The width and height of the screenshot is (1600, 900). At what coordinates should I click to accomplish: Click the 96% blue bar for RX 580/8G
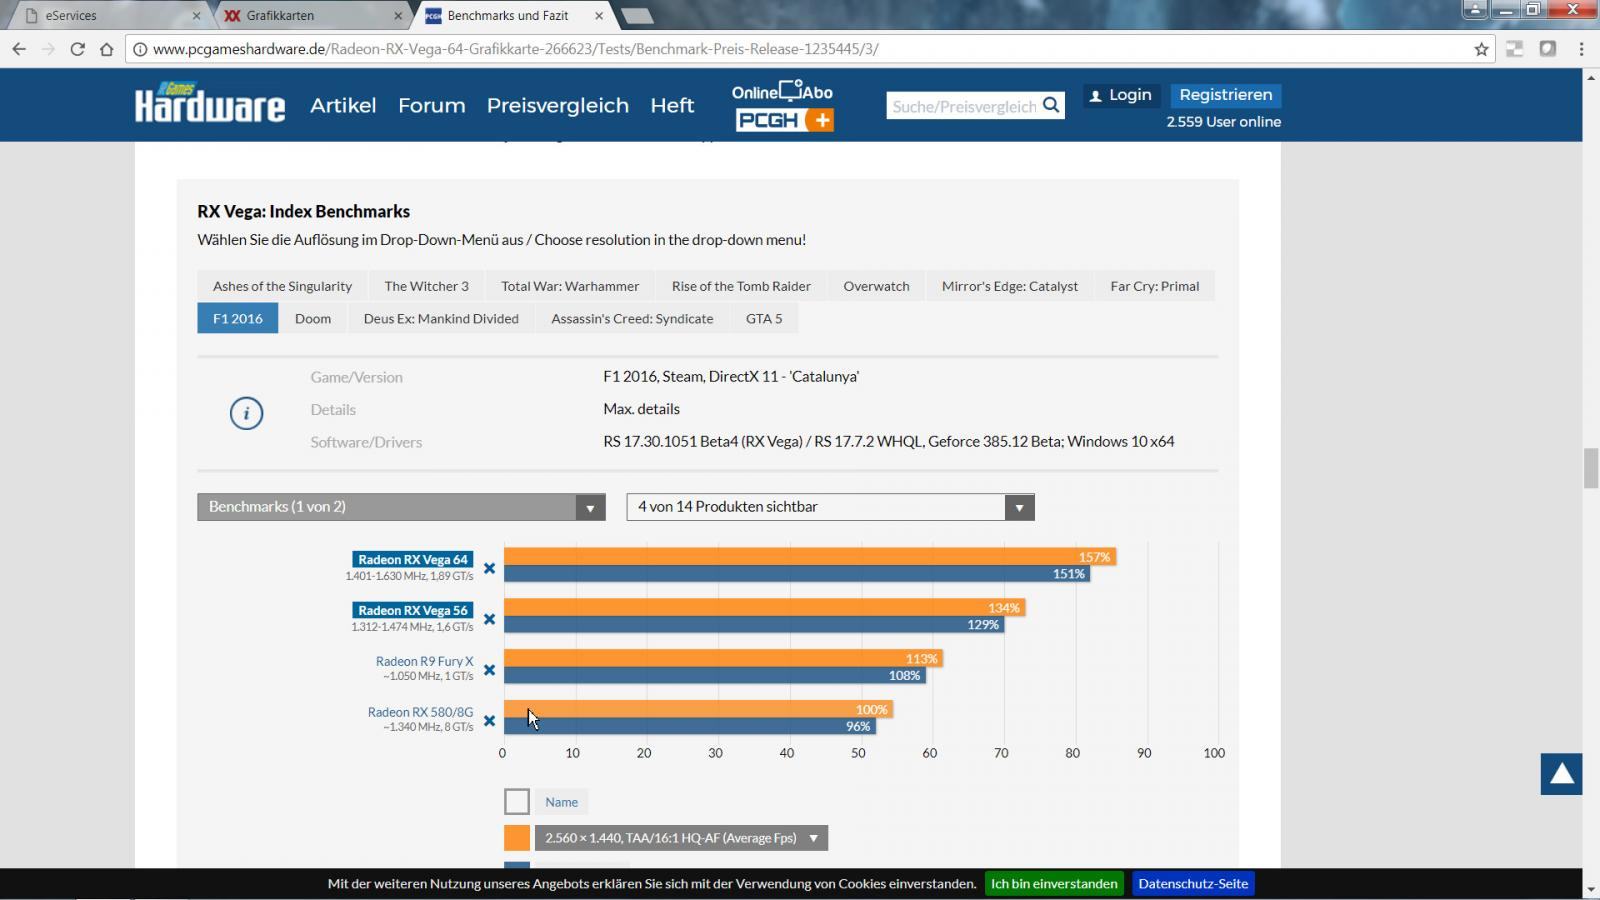coord(690,727)
